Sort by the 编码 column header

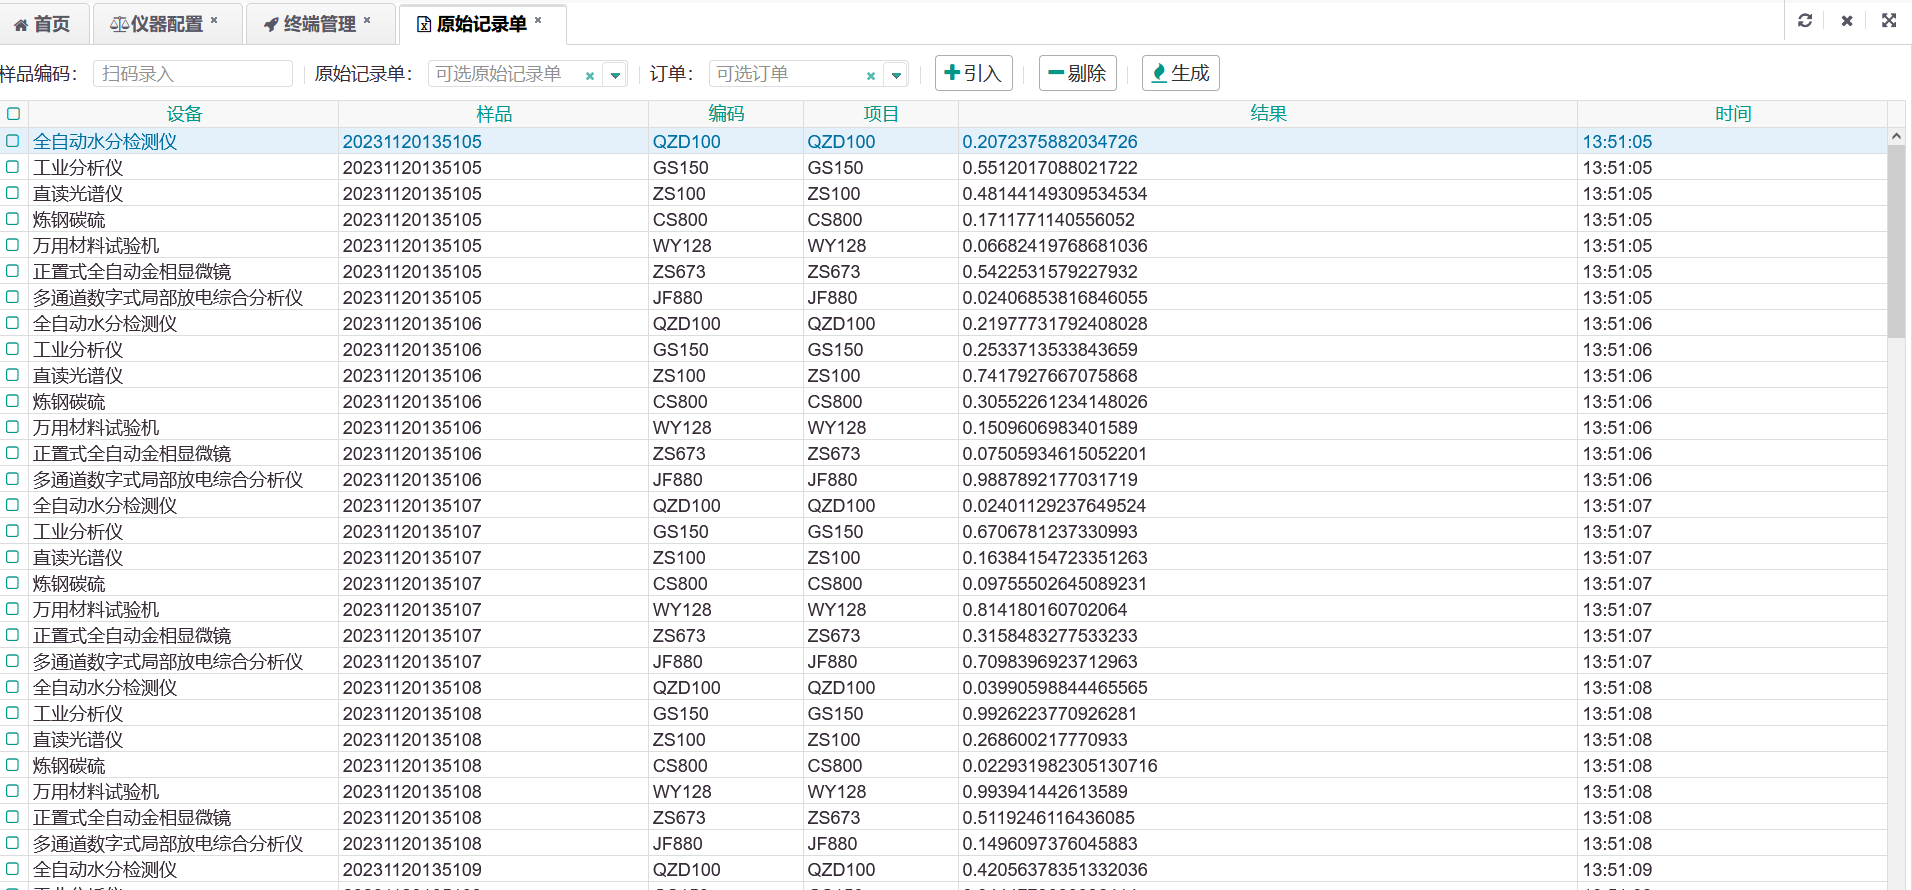[726, 114]
